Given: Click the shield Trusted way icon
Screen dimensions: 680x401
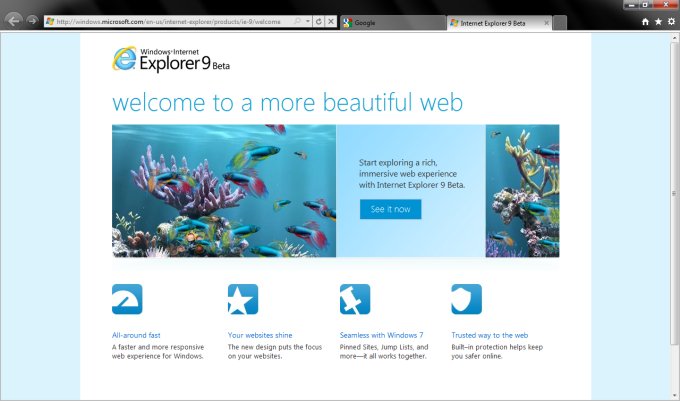Looking at the screenshot, I should [466, 299].
